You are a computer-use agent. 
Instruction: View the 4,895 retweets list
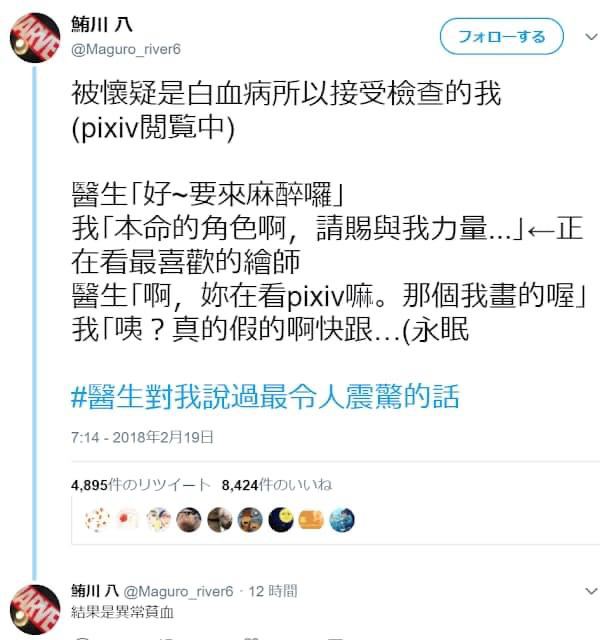140,484
